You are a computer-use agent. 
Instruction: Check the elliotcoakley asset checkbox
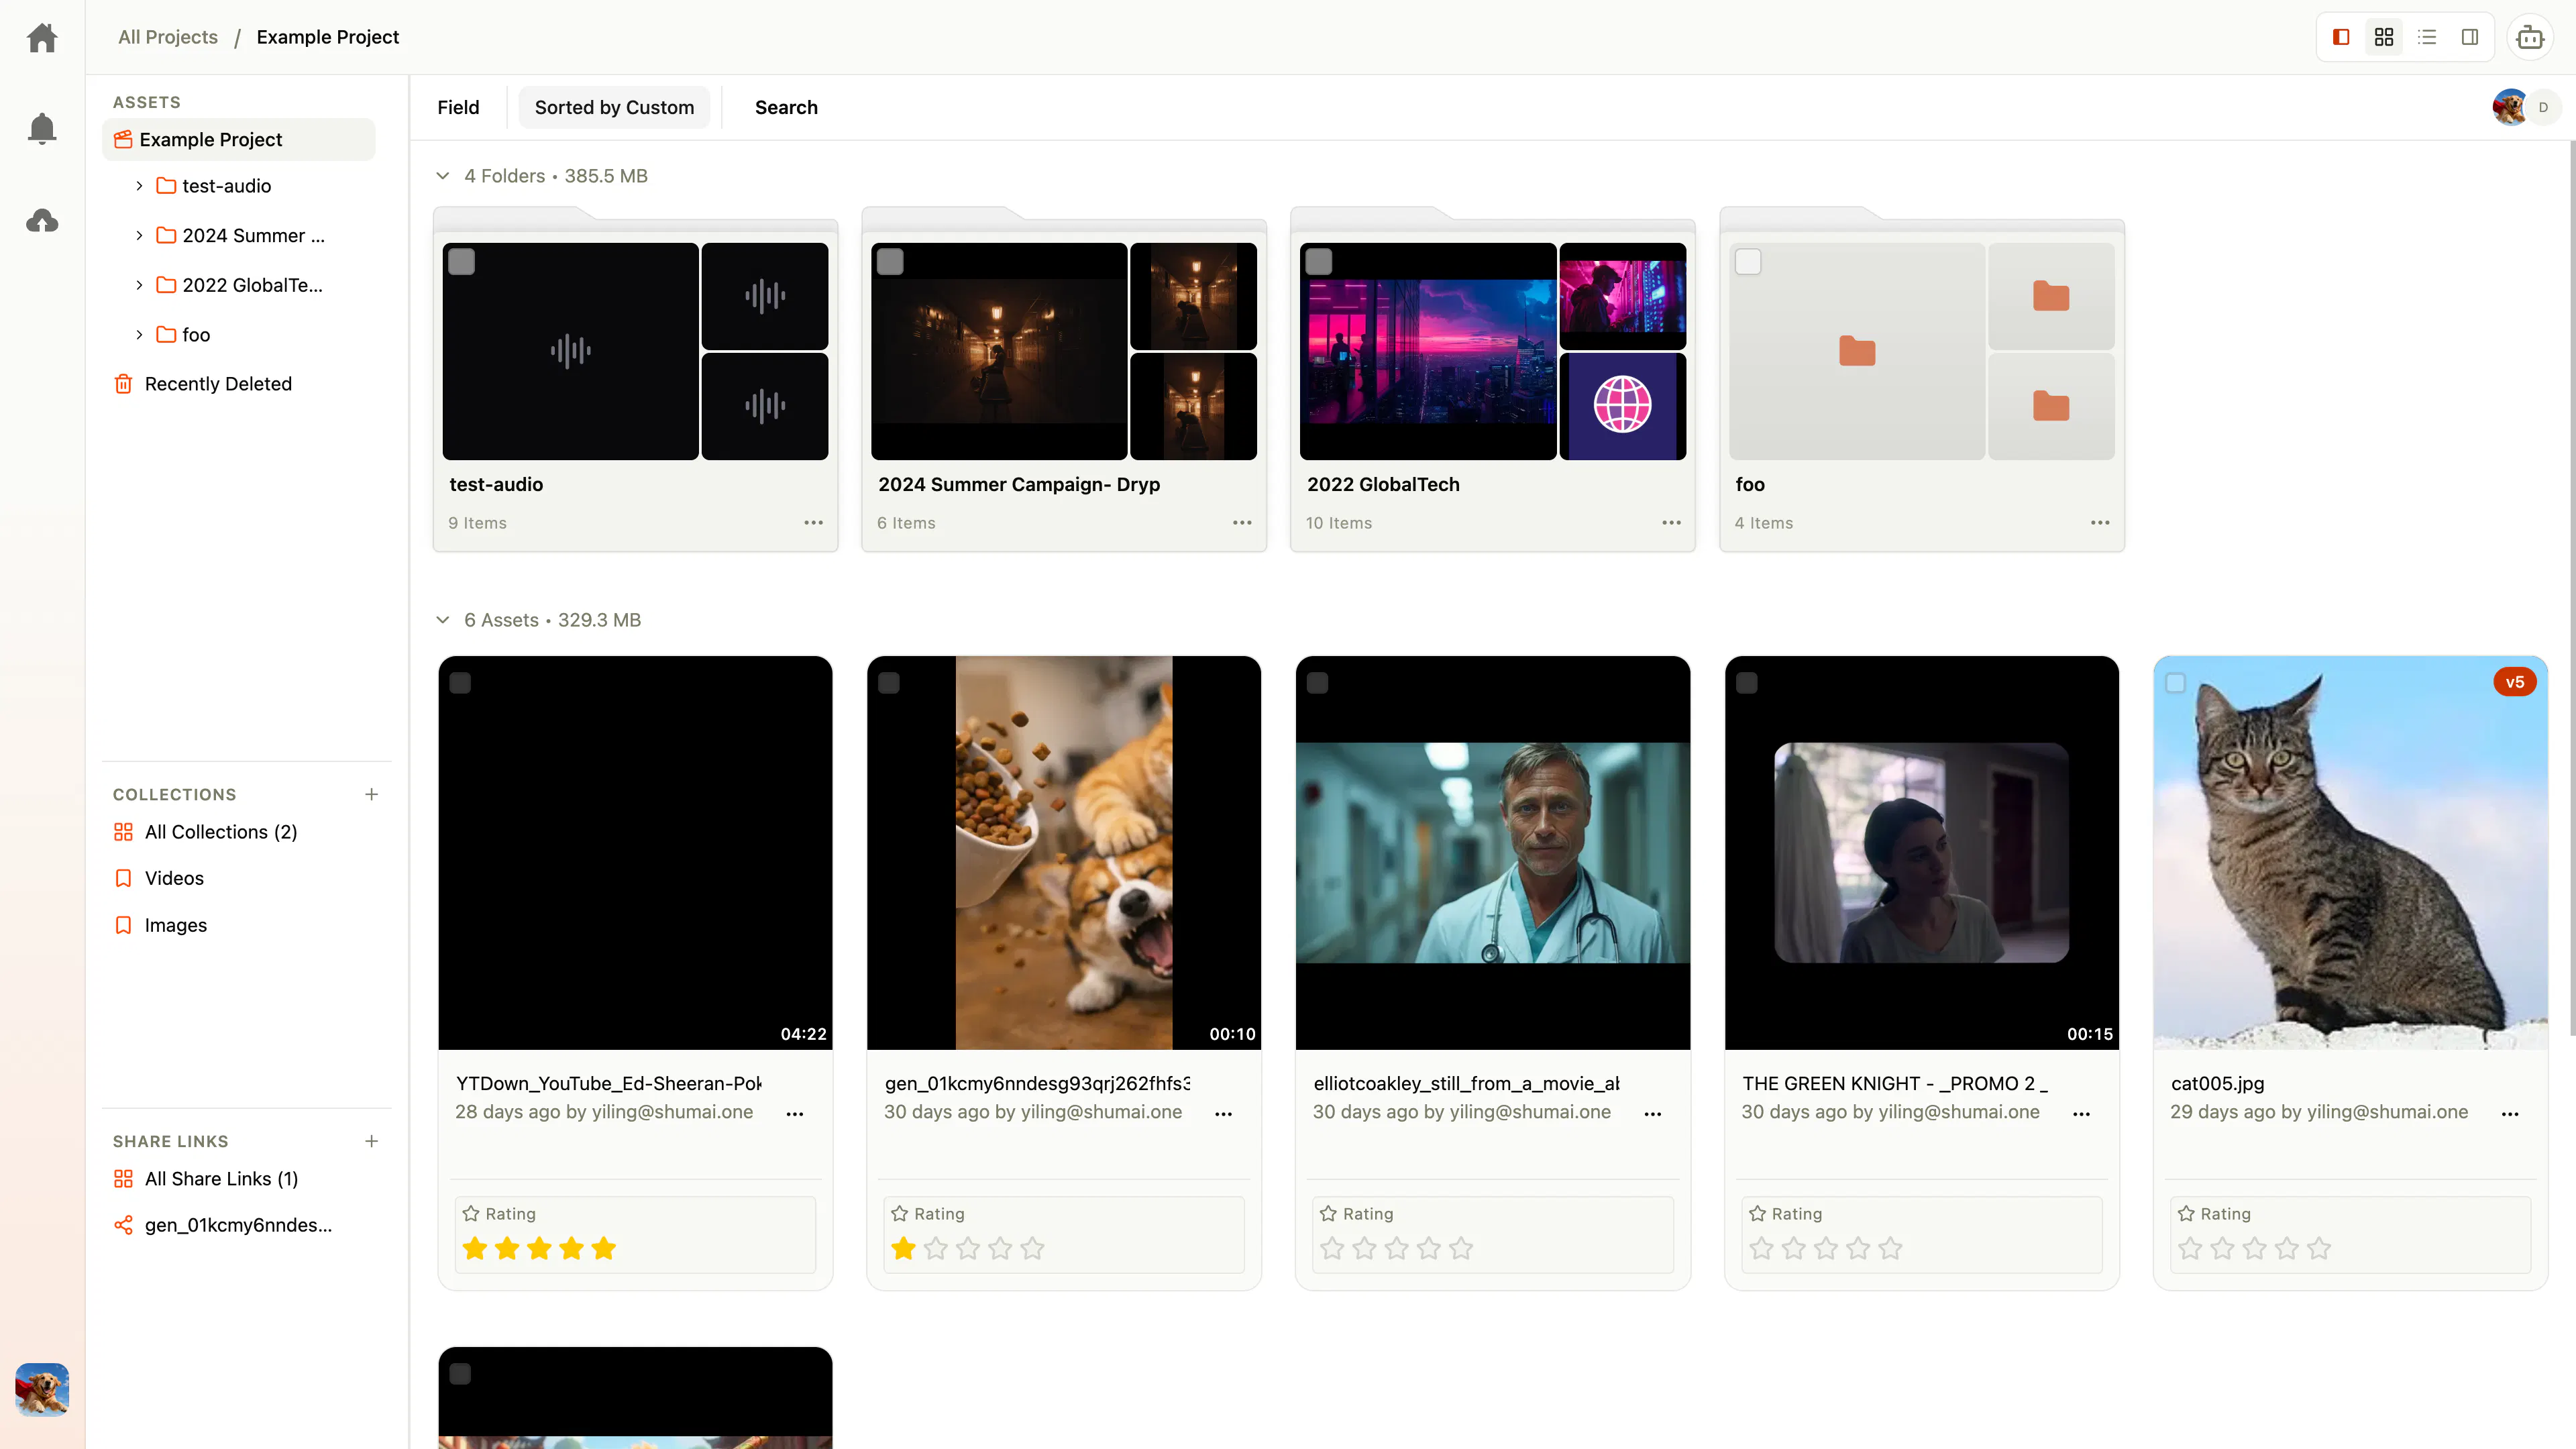point(1318,683)
